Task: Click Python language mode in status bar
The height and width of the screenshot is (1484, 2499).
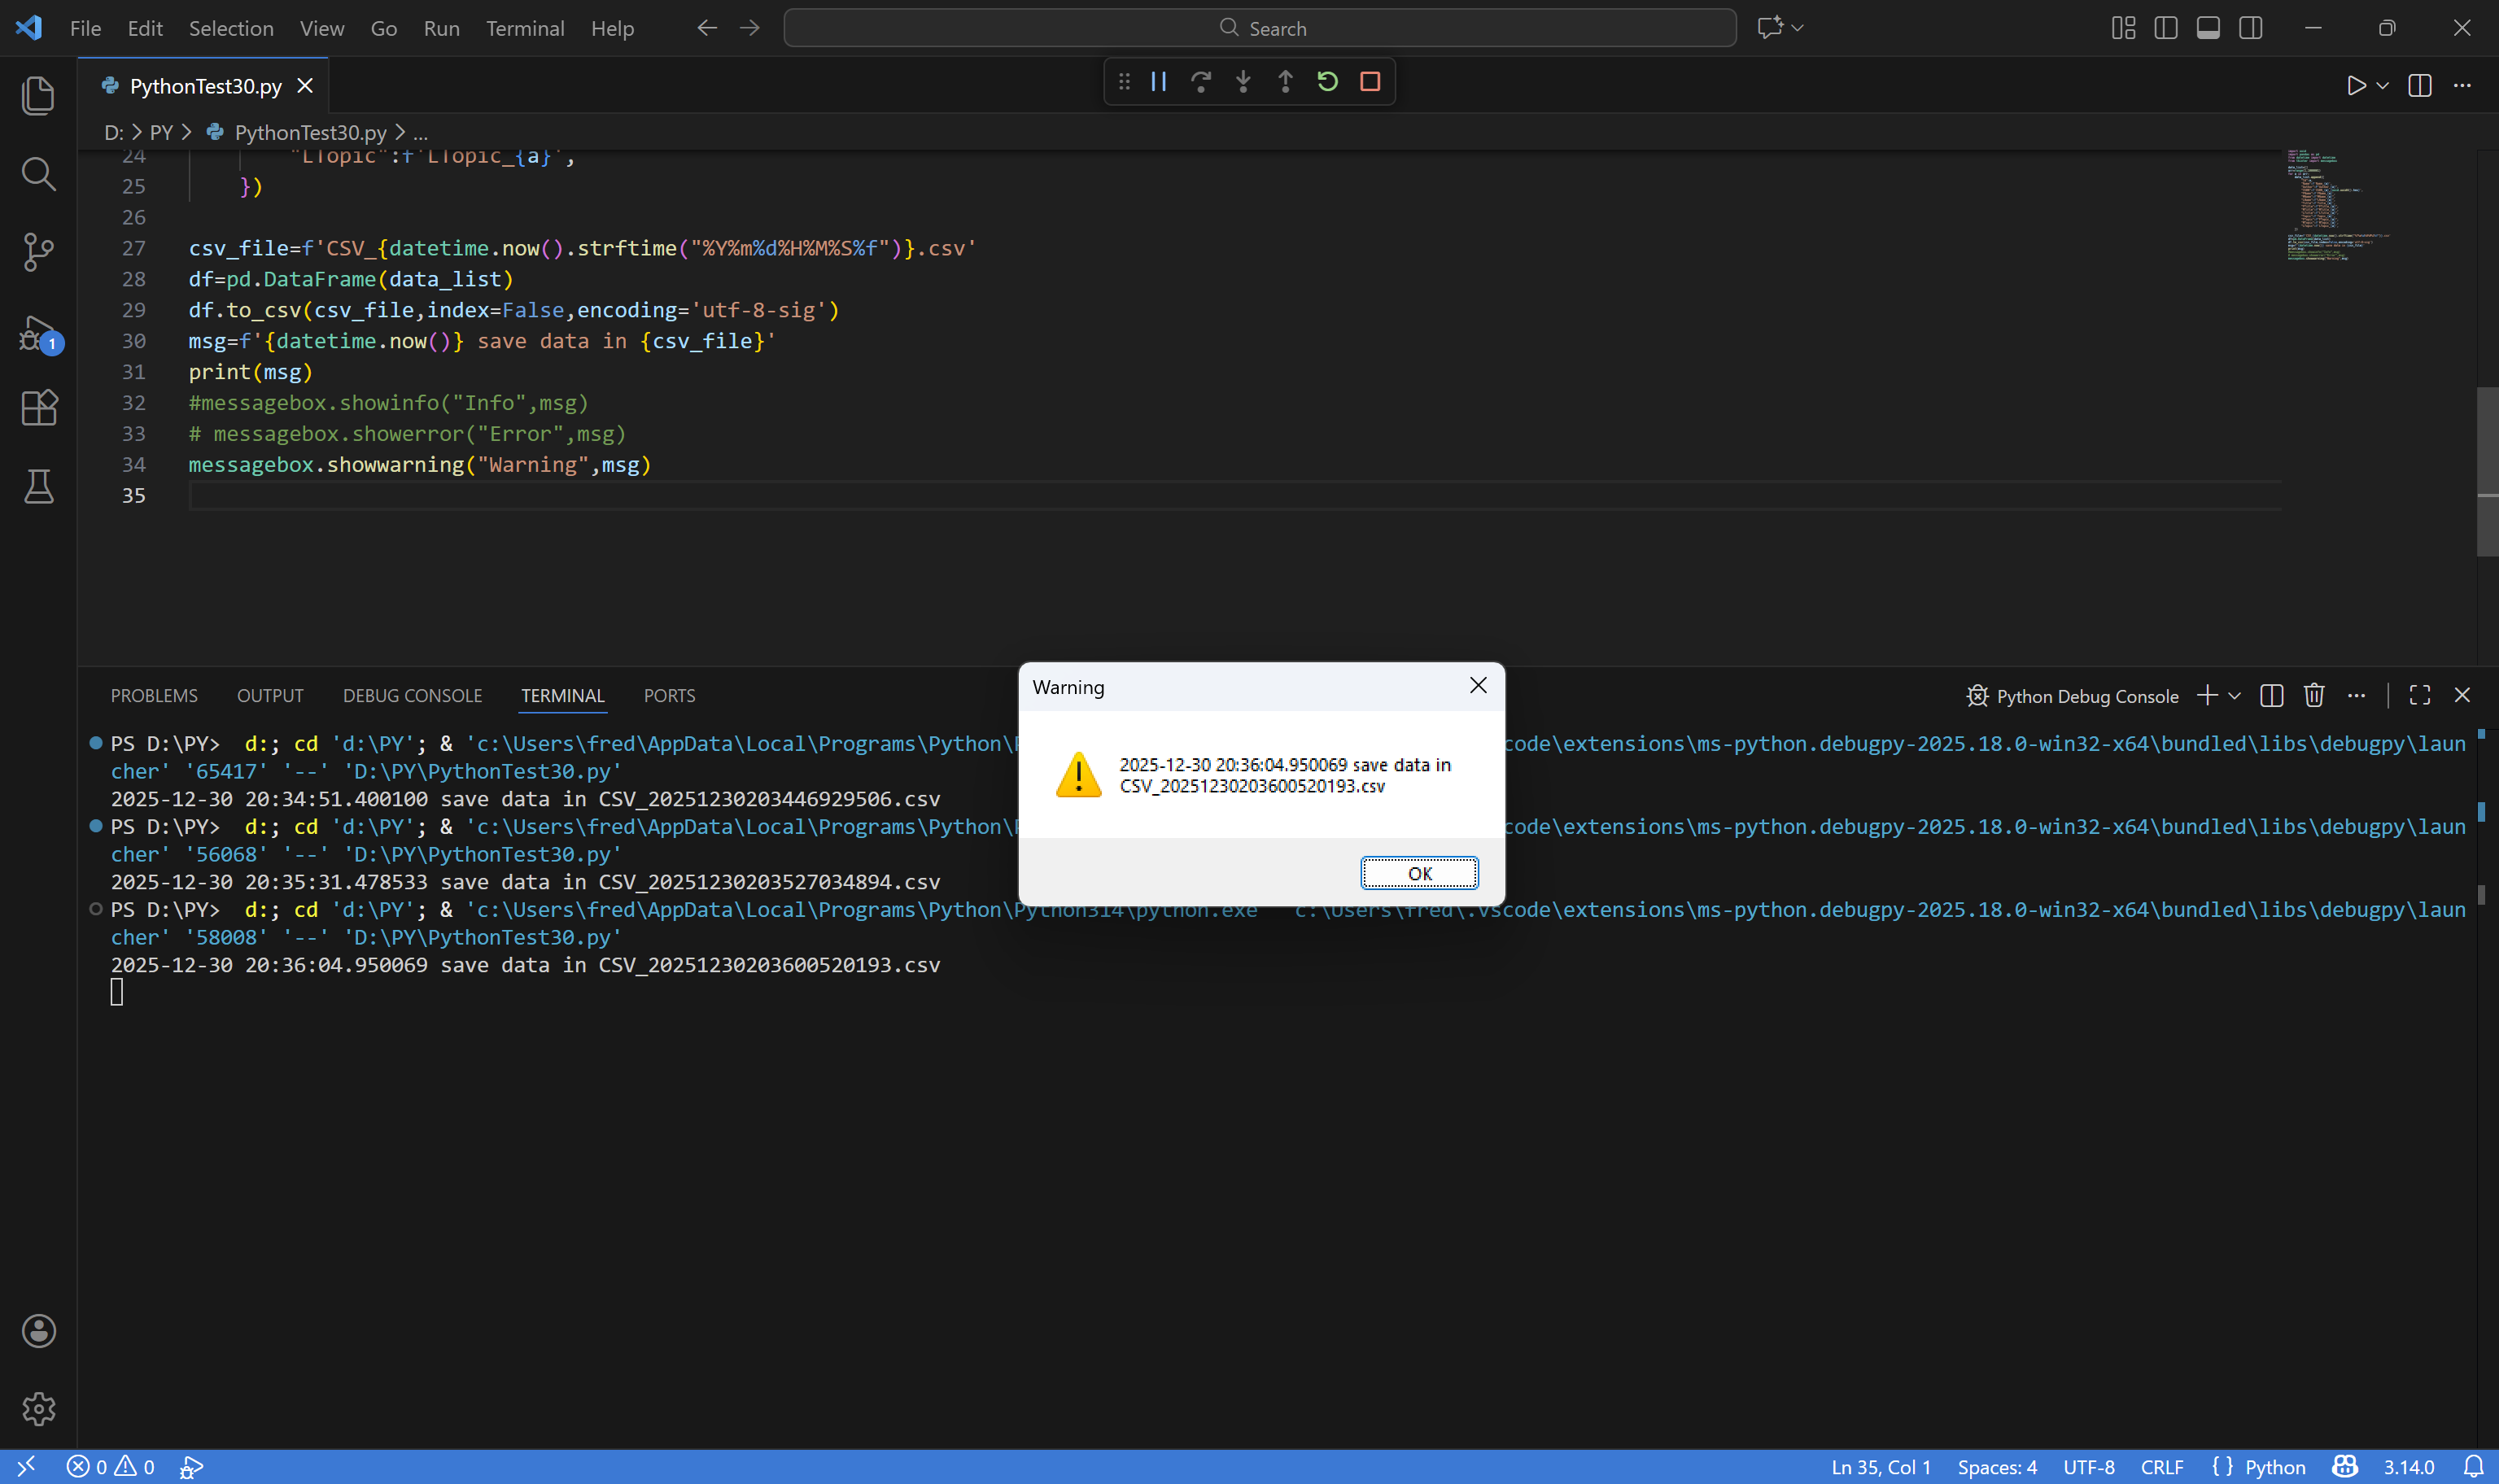Action: [2275, 1466]
